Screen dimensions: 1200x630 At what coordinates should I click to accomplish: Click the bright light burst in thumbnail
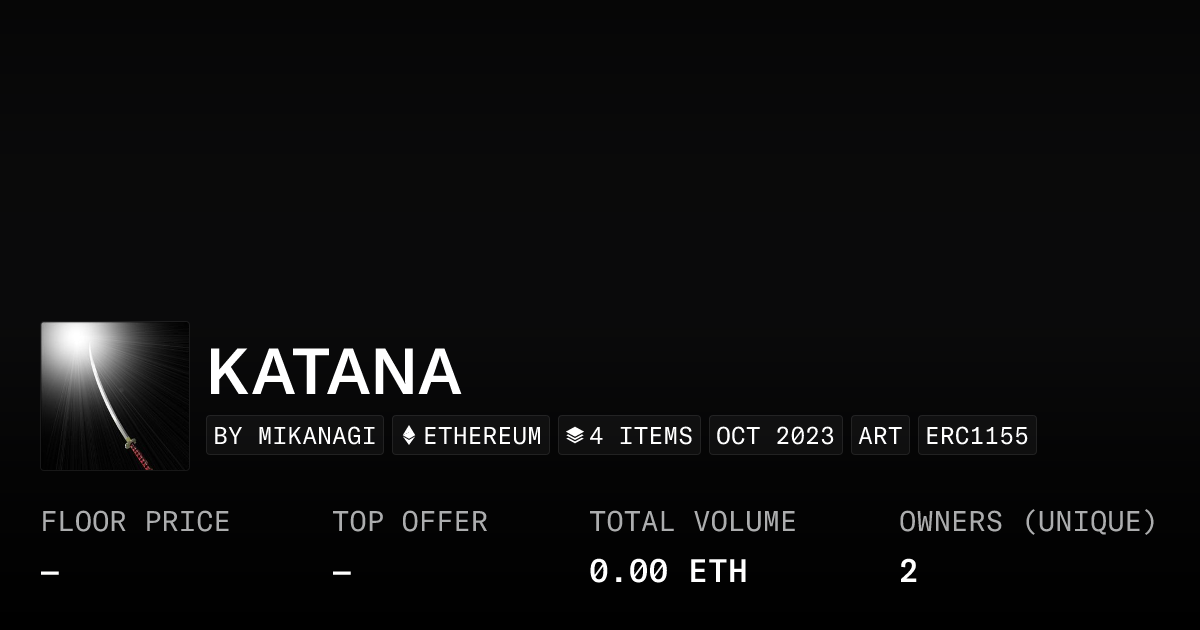pos(76,340)
